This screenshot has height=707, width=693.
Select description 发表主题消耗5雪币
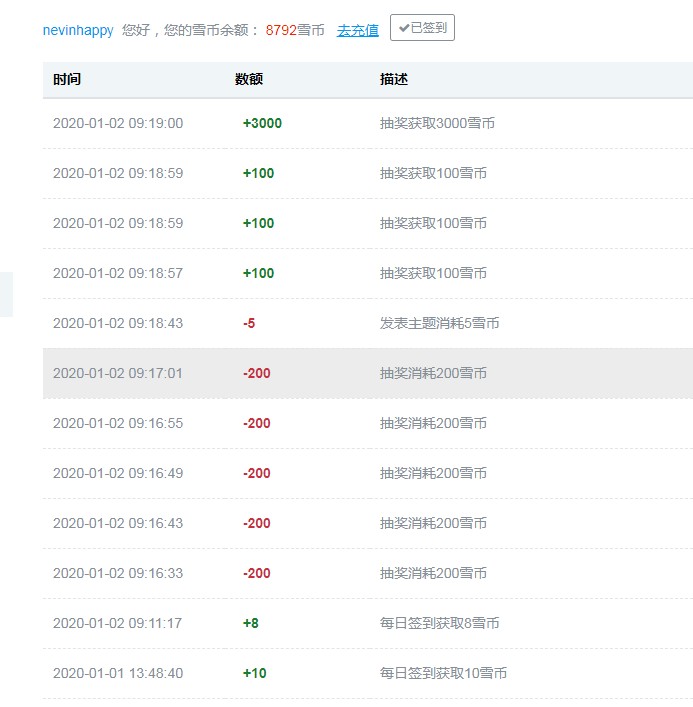[x=440, y=323]
